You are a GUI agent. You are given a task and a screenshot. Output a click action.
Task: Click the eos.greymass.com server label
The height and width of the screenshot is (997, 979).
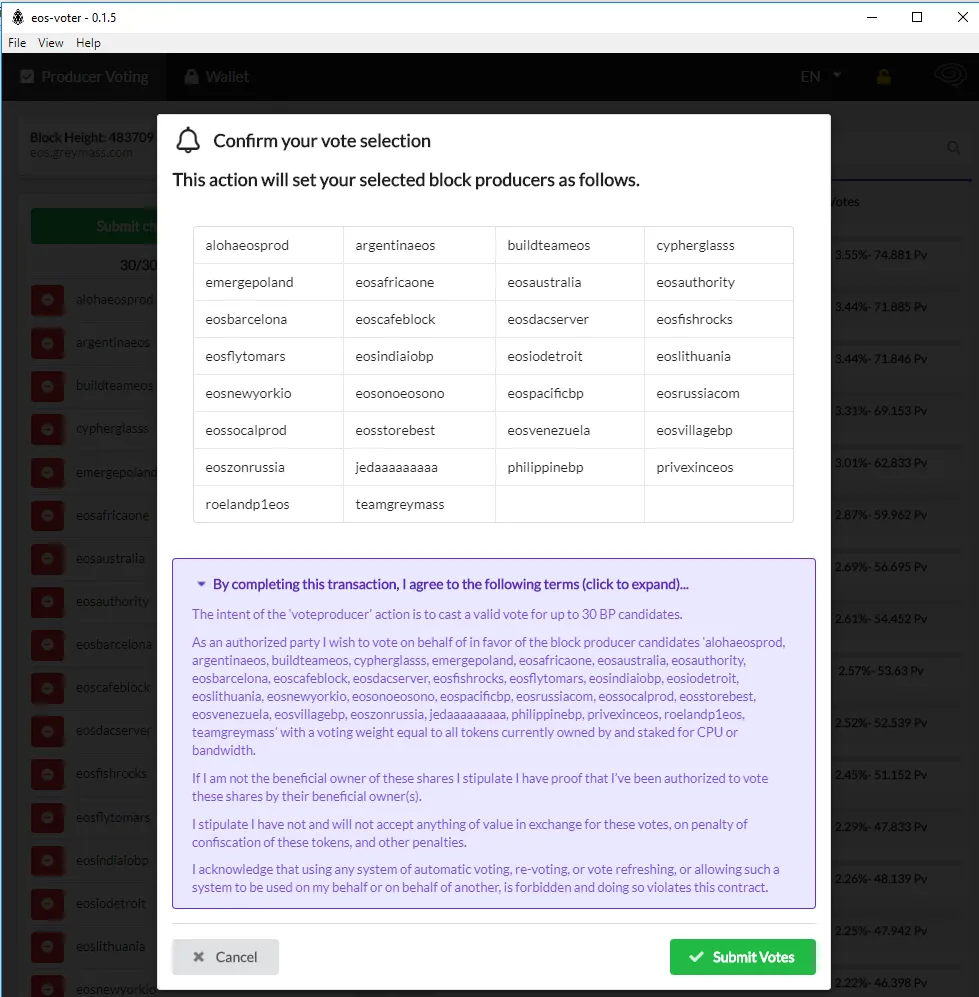tap(81, 153)
